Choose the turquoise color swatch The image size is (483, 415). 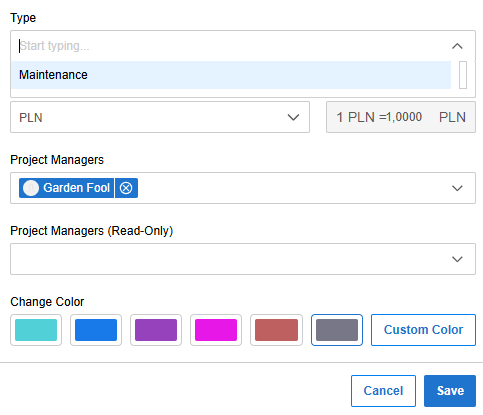coord(36,330)
